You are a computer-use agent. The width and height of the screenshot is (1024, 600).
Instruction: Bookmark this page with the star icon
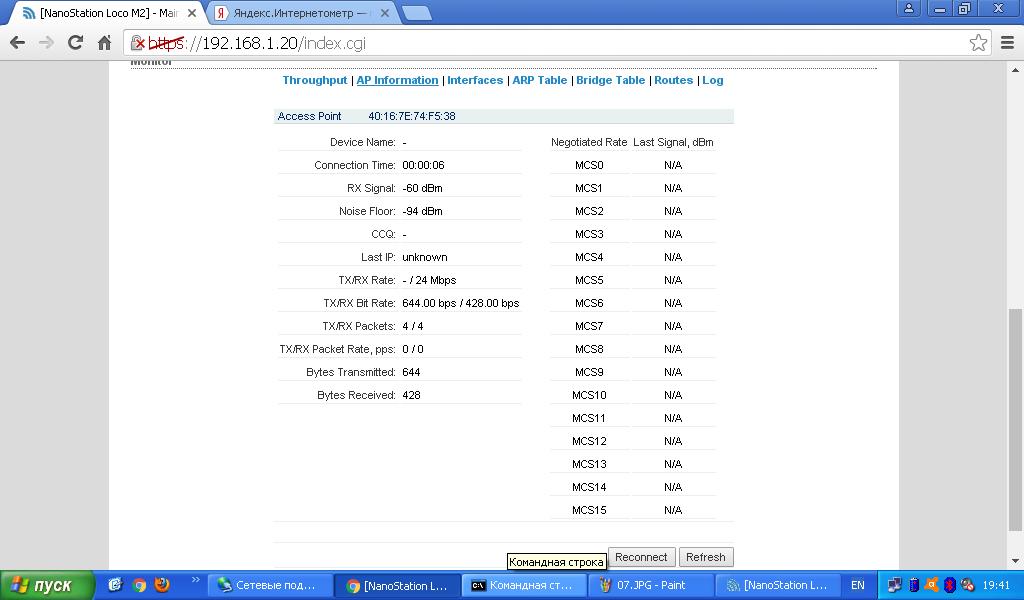pos(978,42)
